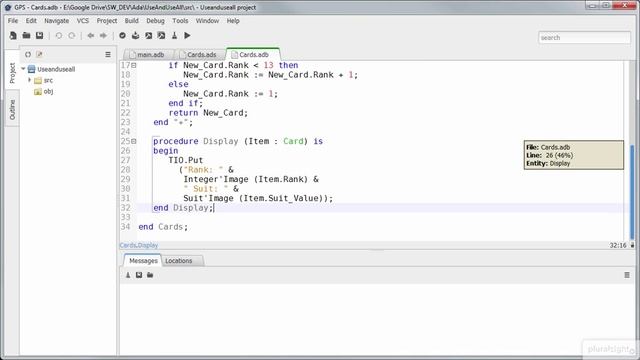Open the Project menu
The width and height of the screenshot is (640, 360).
point(107,21)
